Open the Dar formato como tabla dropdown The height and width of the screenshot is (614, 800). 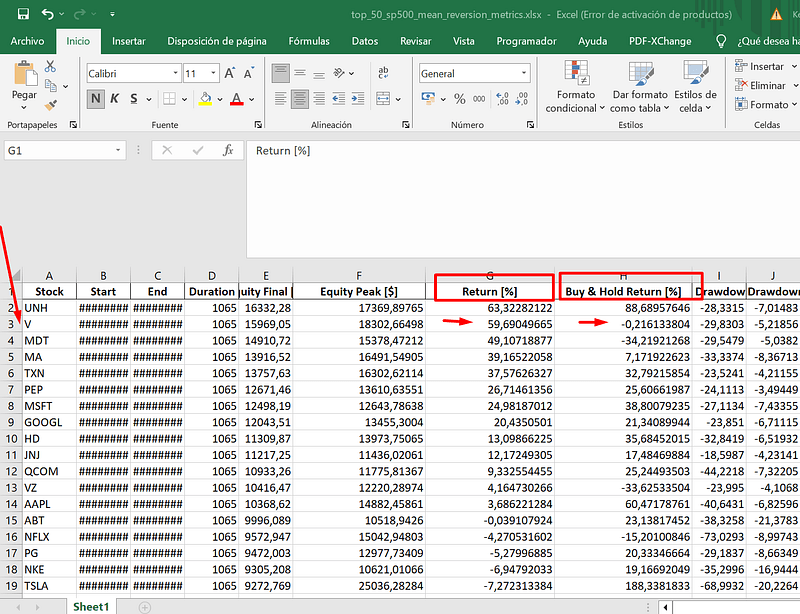pos(640,86)
